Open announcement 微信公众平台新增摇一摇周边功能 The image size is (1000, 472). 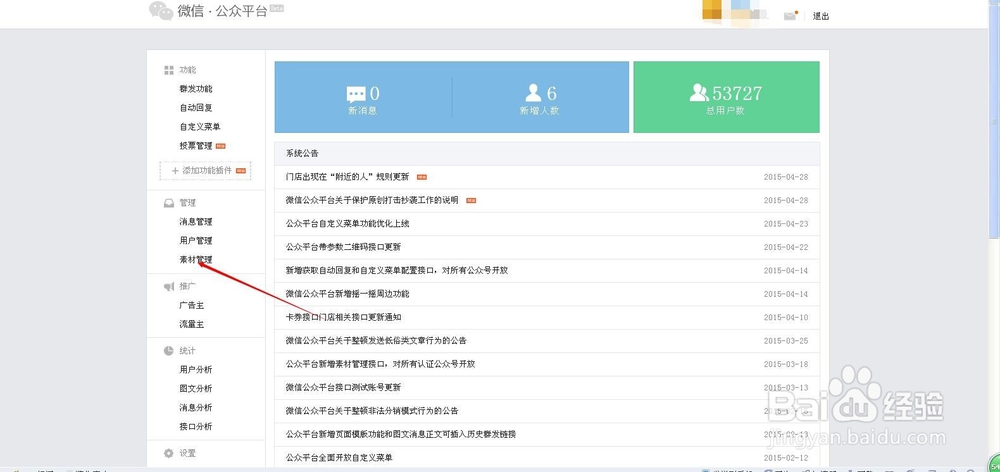(347, 294)
